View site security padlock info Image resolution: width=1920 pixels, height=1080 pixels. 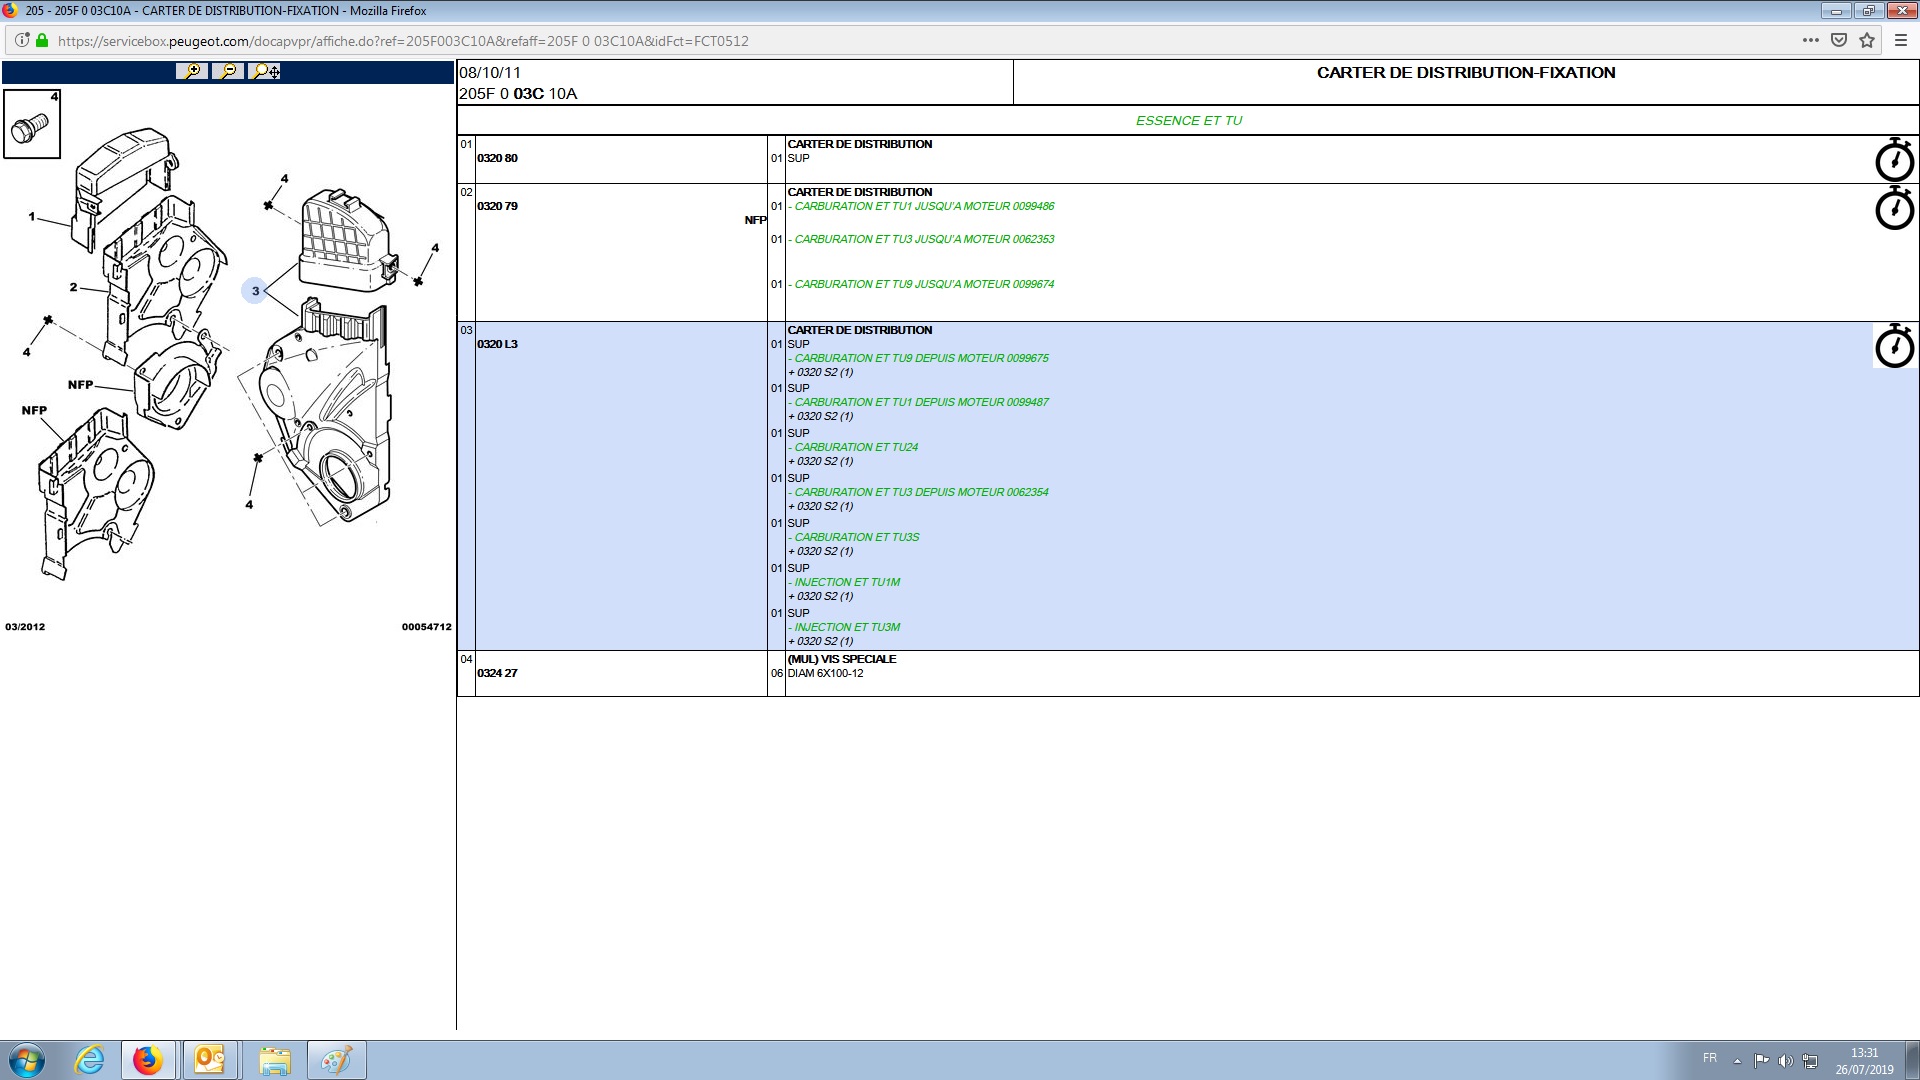pos(42,41)
